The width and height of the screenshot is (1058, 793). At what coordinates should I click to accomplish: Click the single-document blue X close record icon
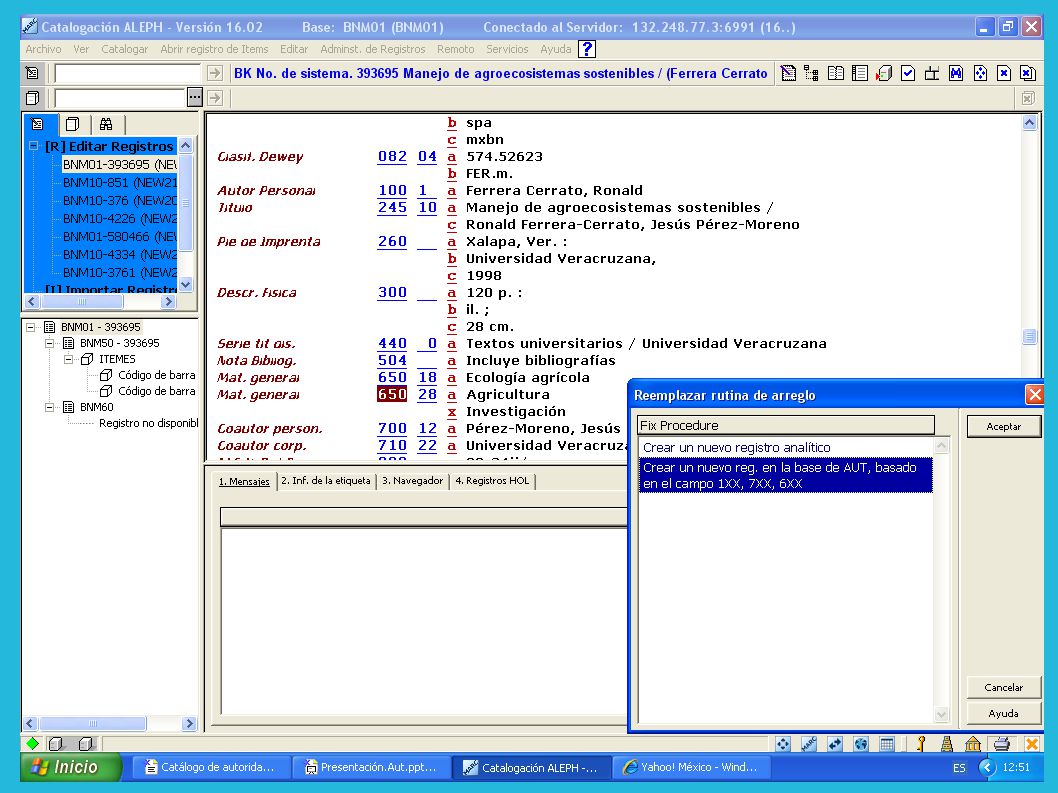[1004, 73]
